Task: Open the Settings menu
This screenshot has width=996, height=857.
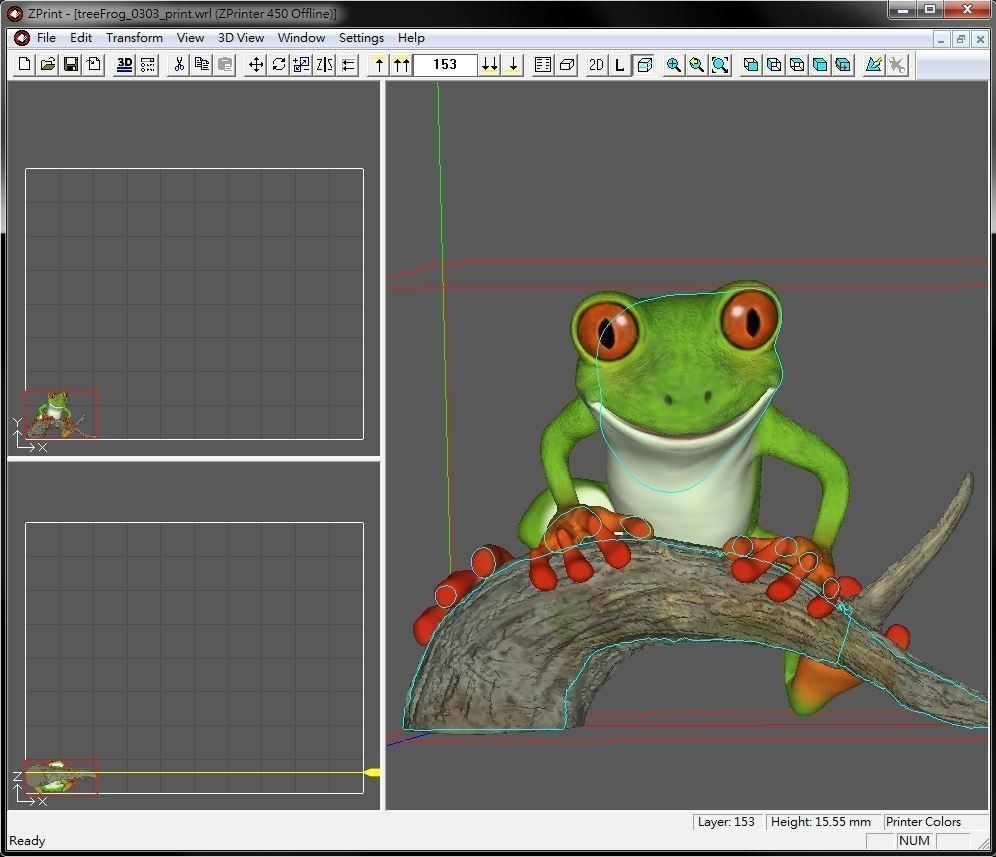Action: (x=361, y=38)
